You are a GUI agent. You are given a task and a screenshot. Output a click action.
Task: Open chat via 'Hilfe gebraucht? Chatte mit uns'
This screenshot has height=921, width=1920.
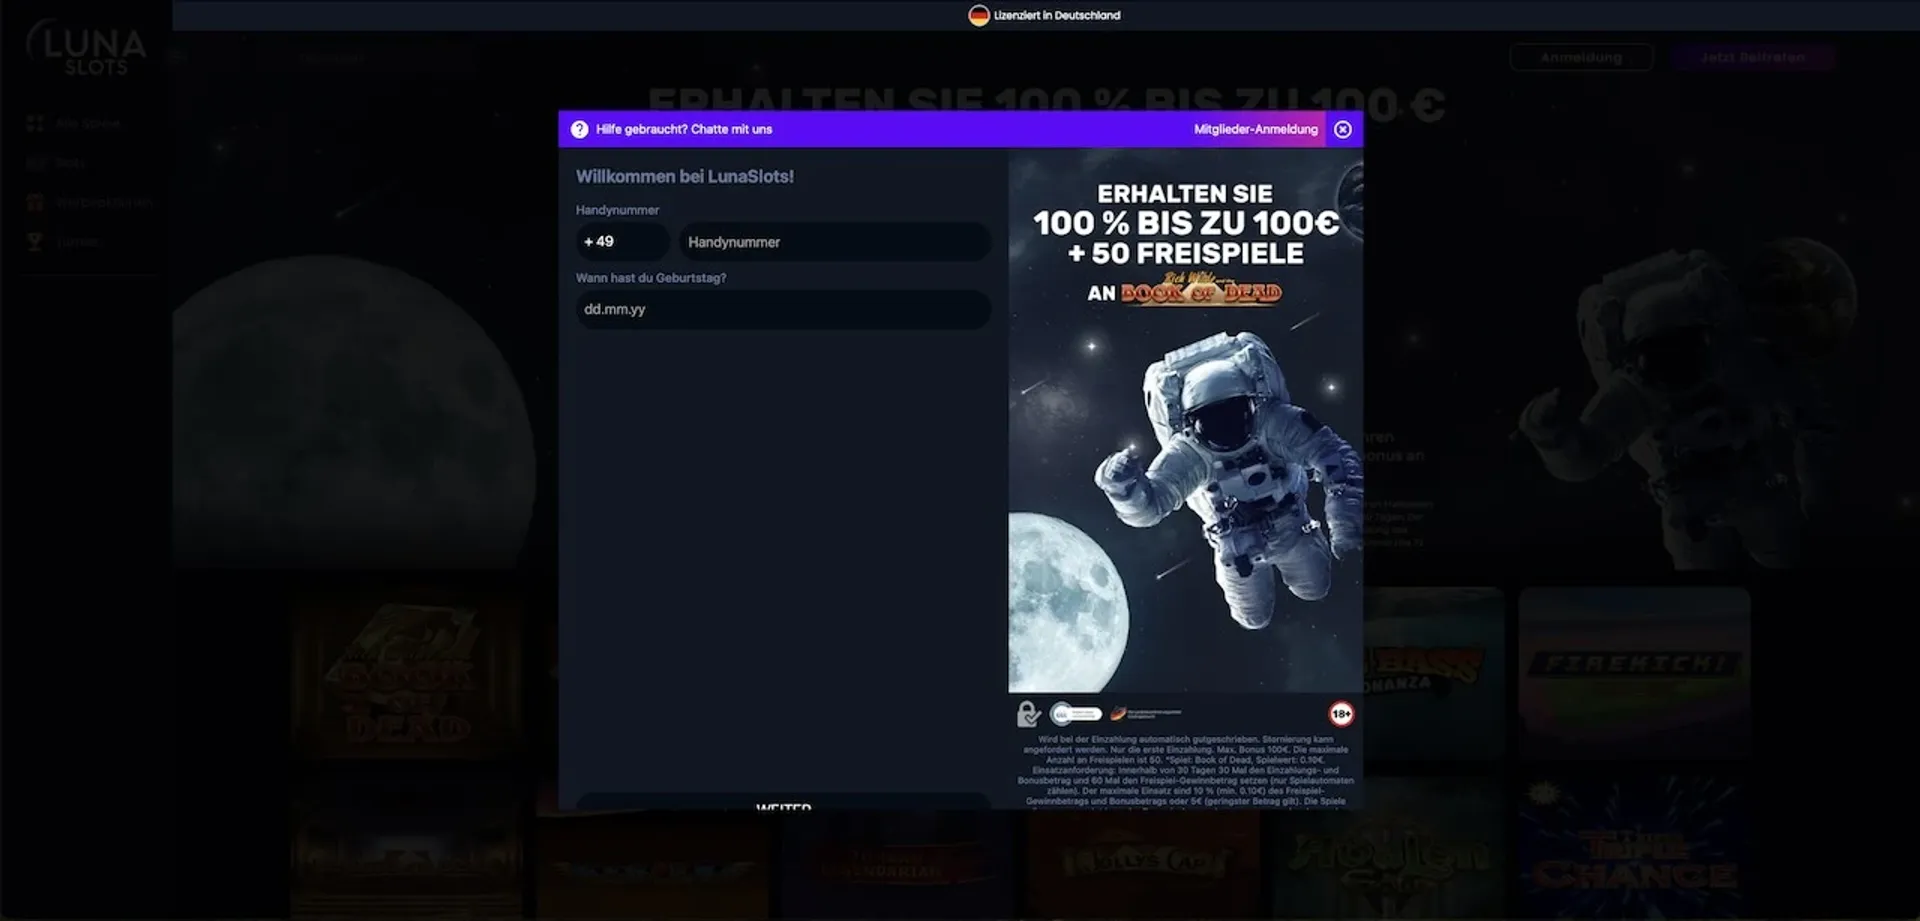click(684, 129)
